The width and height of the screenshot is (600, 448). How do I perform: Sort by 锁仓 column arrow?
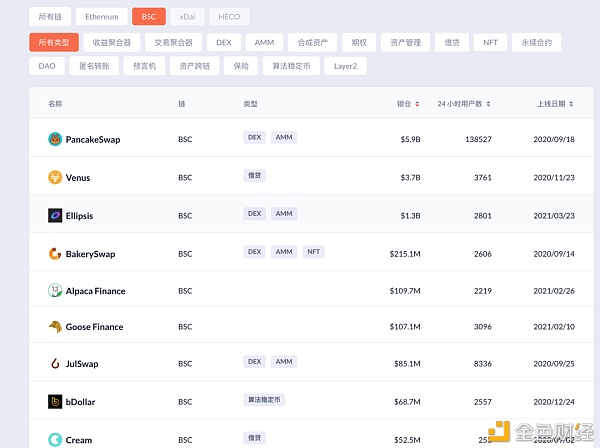417,104
